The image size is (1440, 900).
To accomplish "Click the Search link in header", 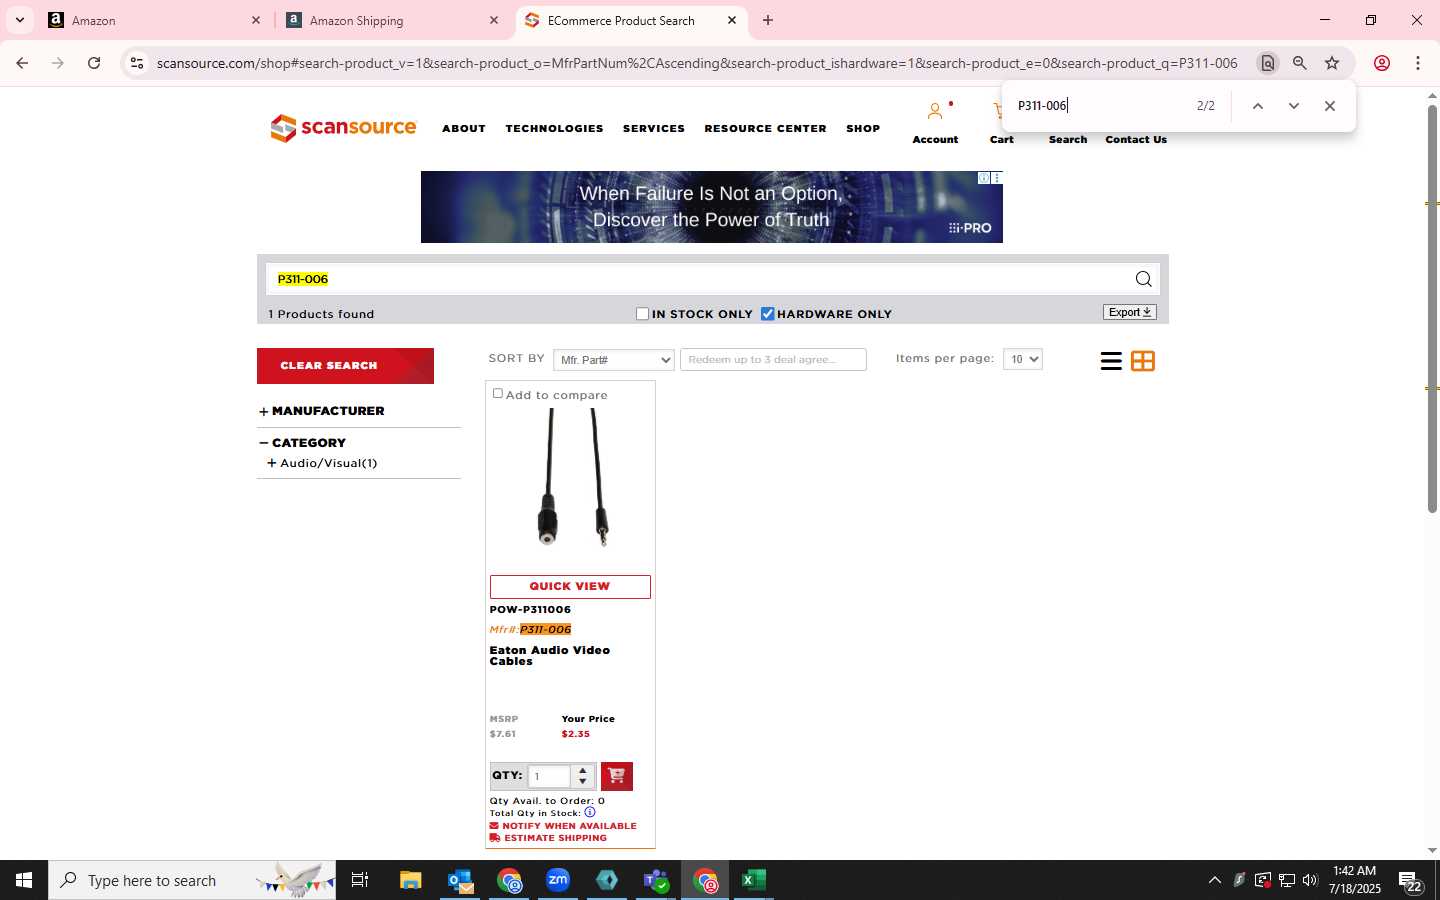I will (x=1068, y=140).
